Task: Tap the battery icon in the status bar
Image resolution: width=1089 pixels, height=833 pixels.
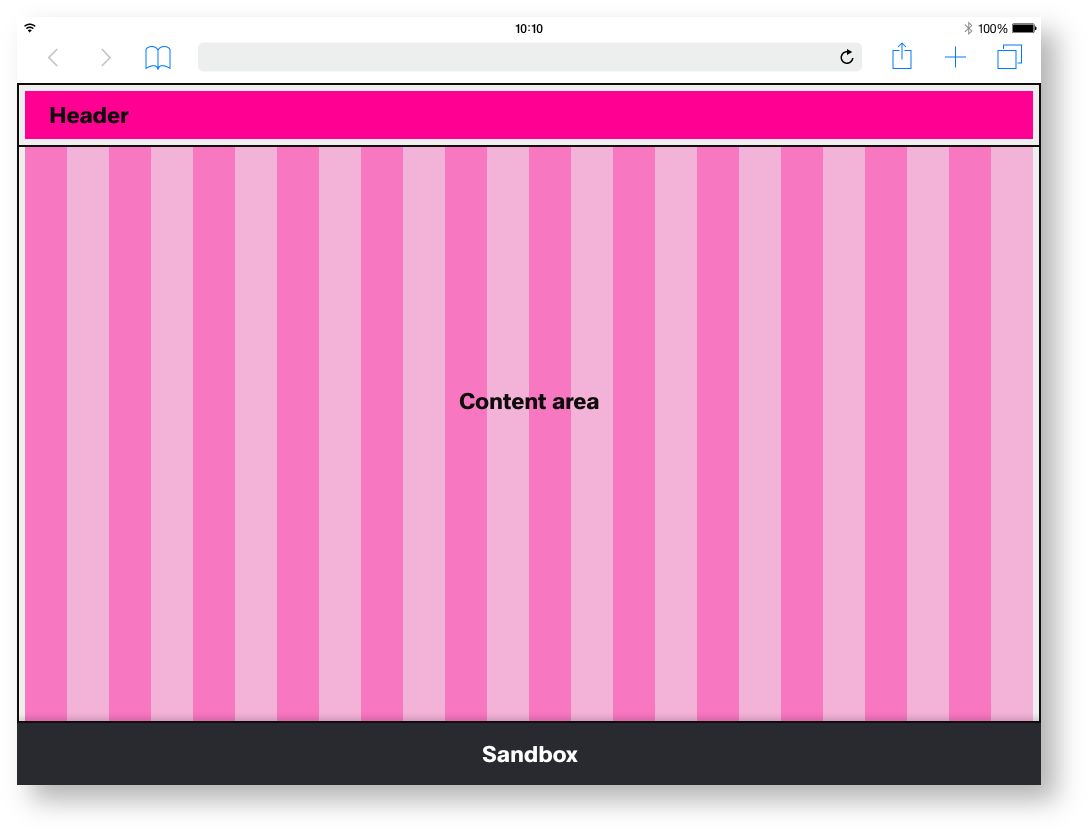Action: click(x=1024, y=29)
